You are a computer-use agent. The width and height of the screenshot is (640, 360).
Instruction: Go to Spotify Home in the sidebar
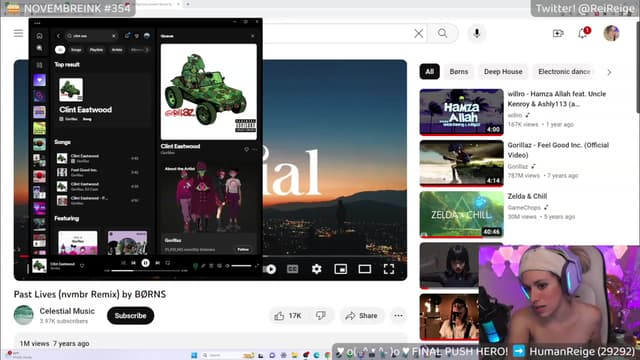click(x=40, y=36)
